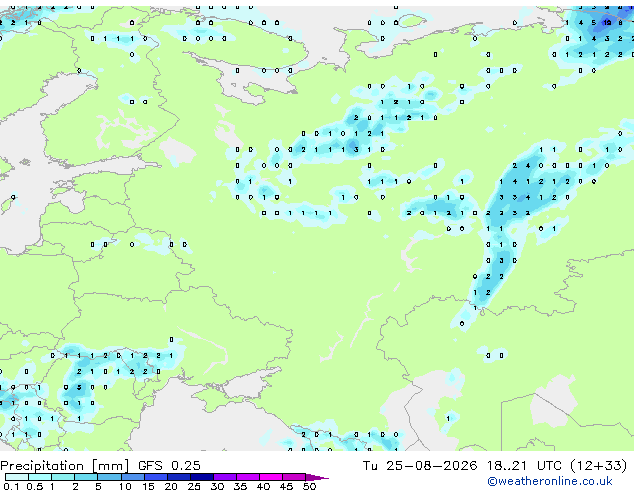Click the 2–5 mm legend color segment
Screen dimensions: 634x490
pos(86,477)
